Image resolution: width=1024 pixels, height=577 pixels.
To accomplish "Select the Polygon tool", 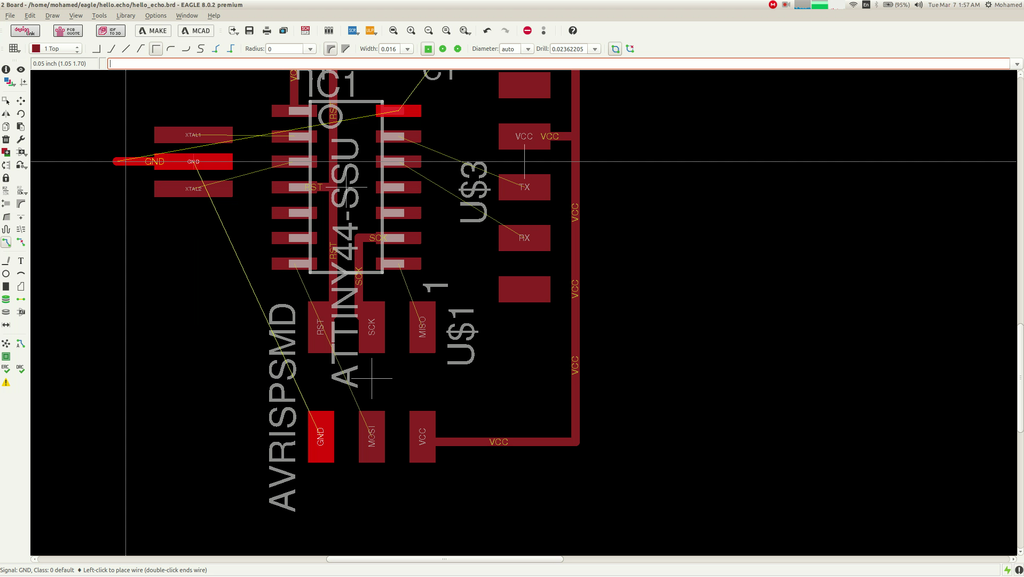I will [x=21, y=286].
